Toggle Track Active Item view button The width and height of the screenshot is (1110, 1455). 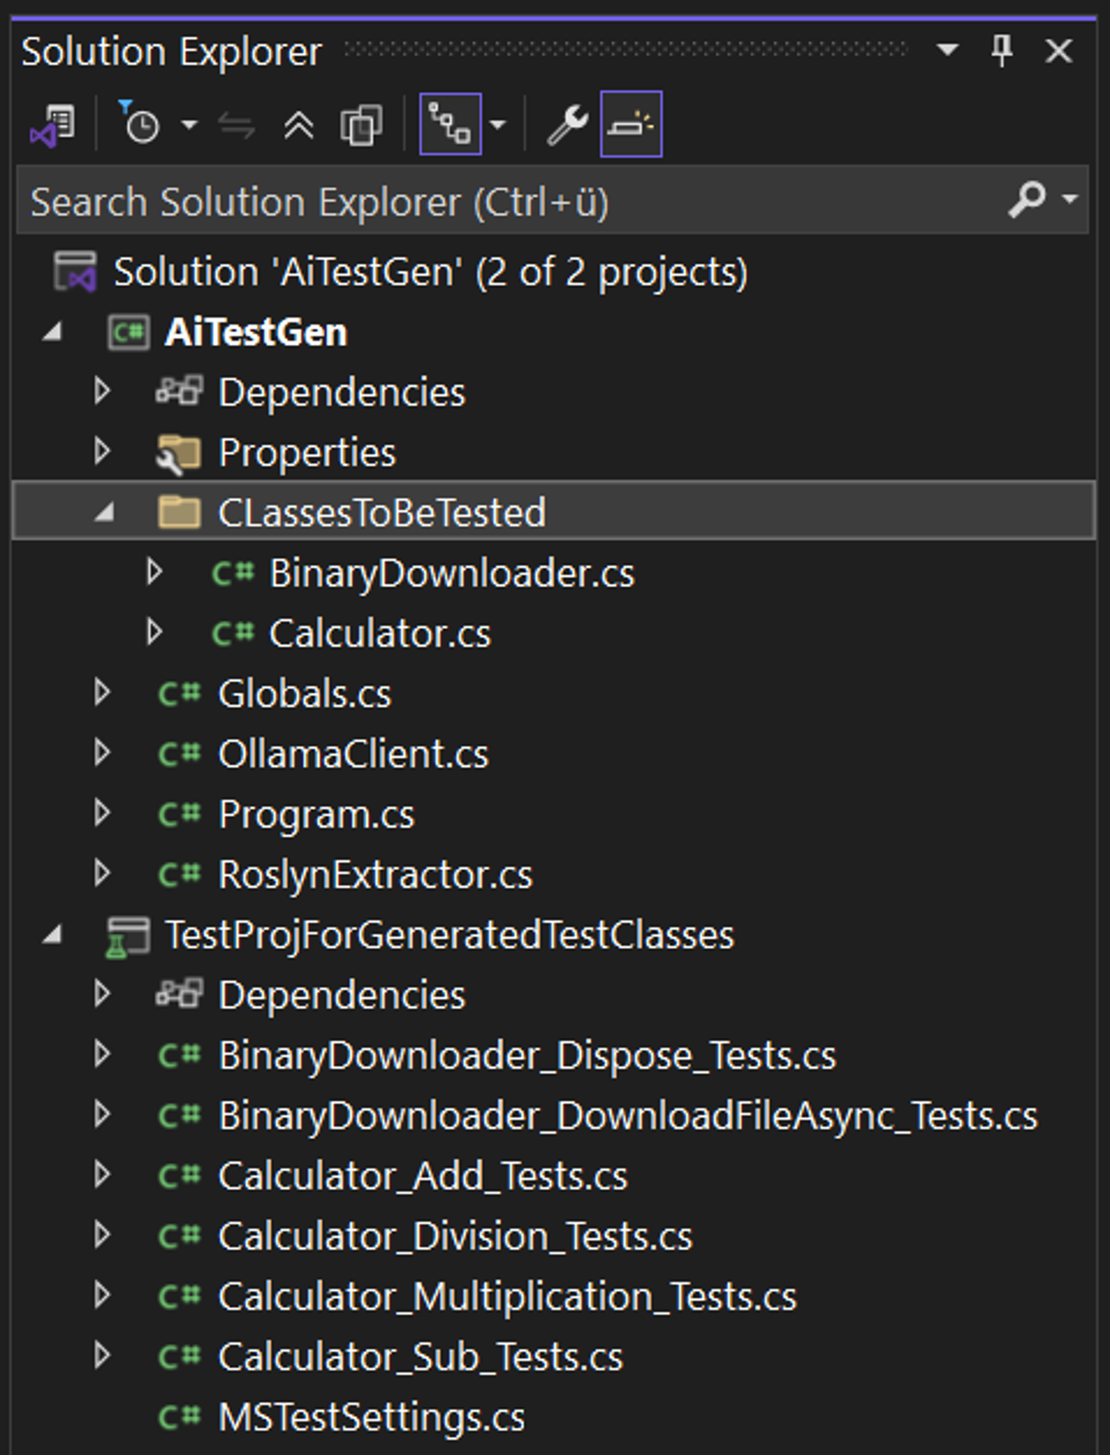(x=450, y=125)
